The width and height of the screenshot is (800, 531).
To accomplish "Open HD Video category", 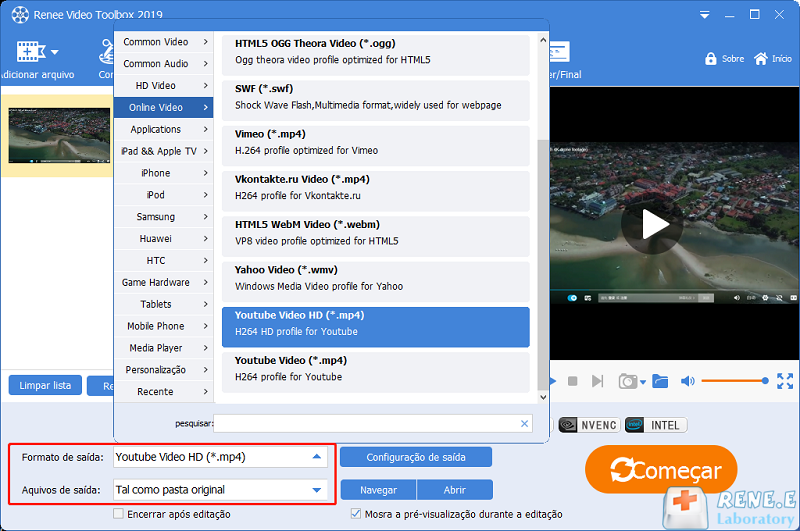I will [x=163, y=86].
